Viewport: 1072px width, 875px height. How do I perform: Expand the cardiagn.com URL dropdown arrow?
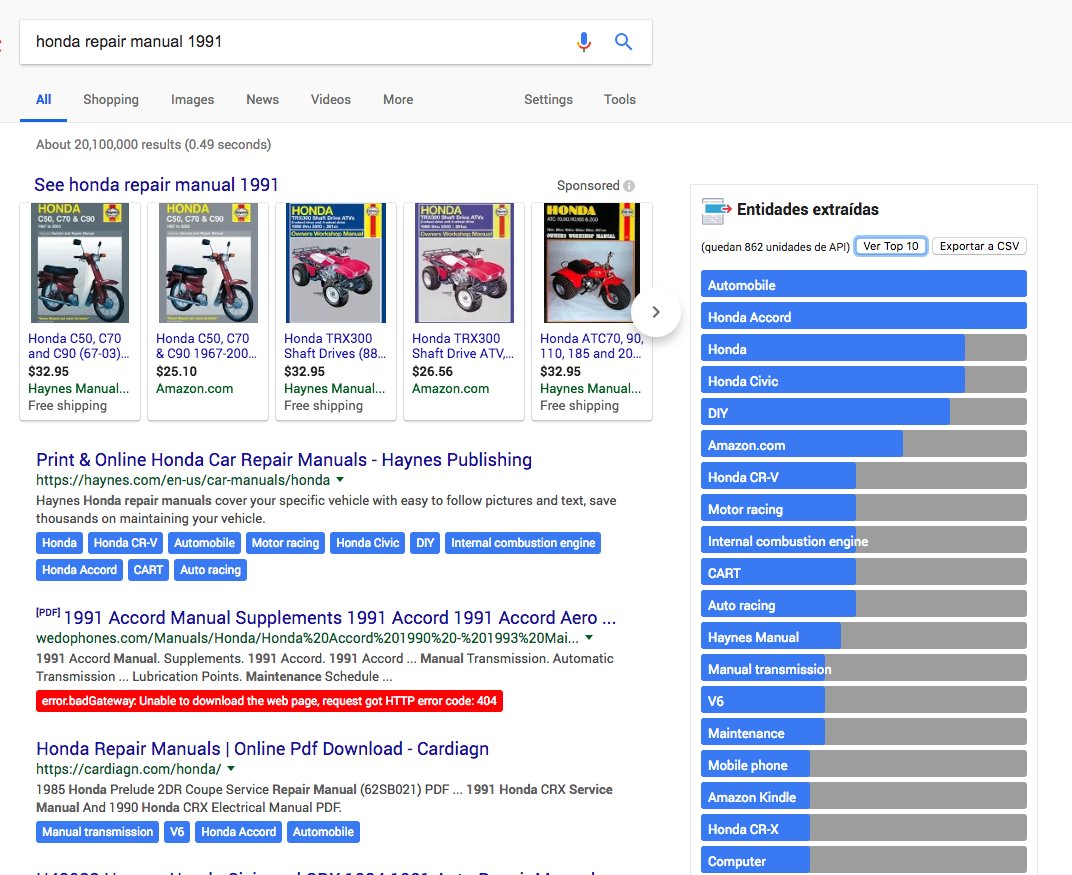(x=231, y=769)
